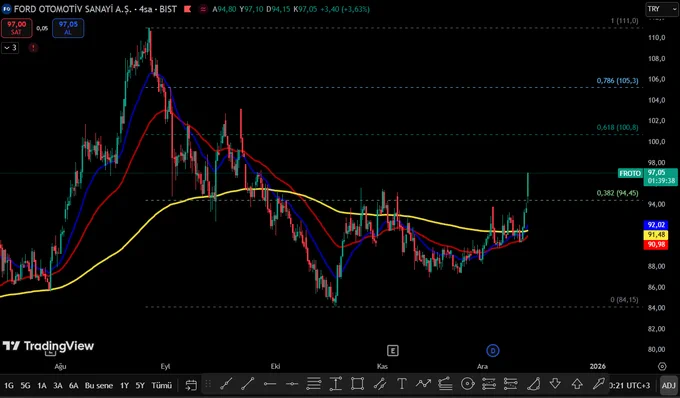Select the circle target tool
This screenshot has height=398, width=680.
[x=468, y=384]
